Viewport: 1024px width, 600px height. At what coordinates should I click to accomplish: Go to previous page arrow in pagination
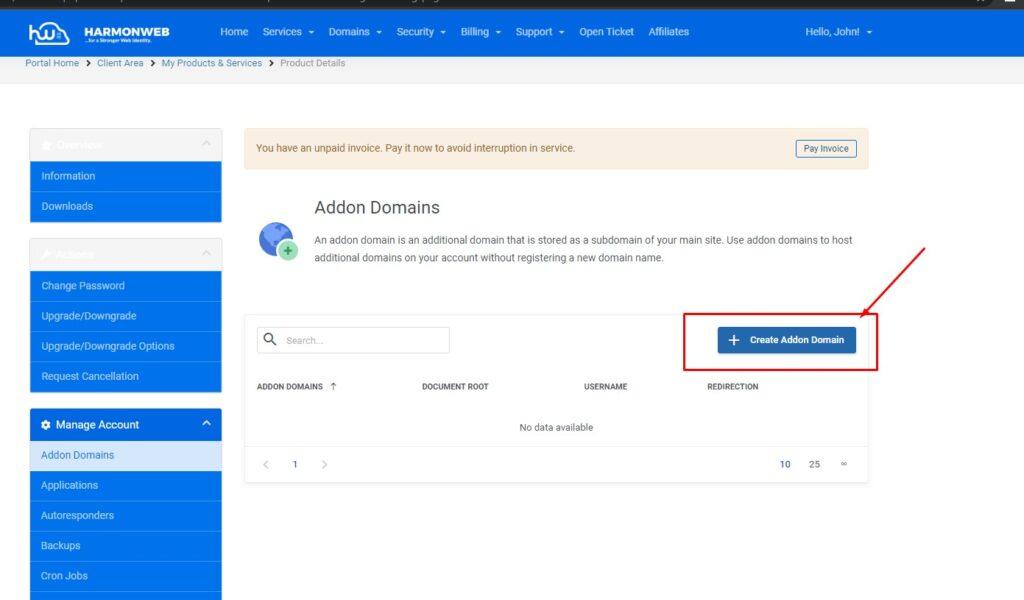[x=266, y=464]
